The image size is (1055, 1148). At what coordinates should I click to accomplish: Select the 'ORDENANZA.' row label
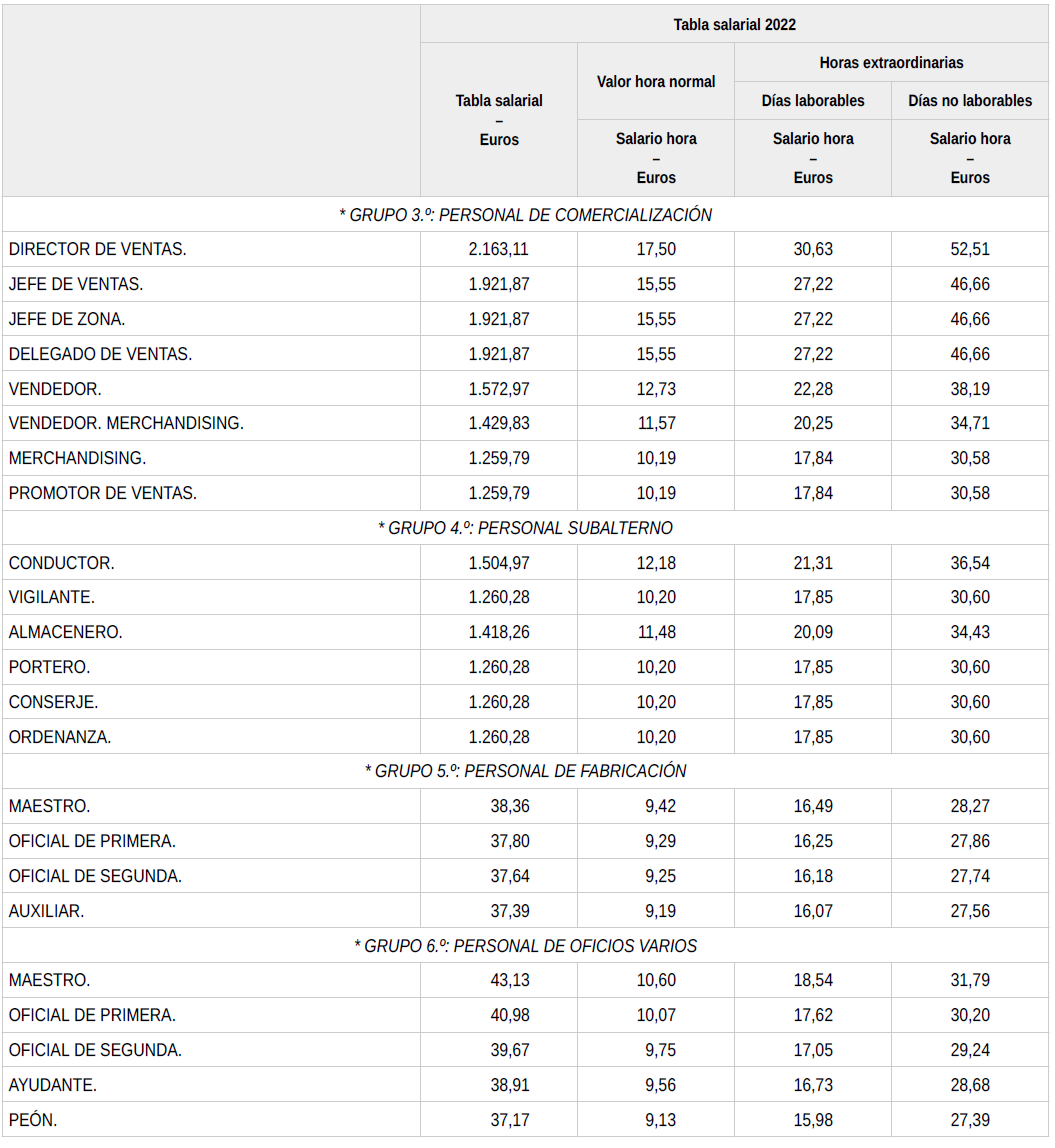click(60, 737)
